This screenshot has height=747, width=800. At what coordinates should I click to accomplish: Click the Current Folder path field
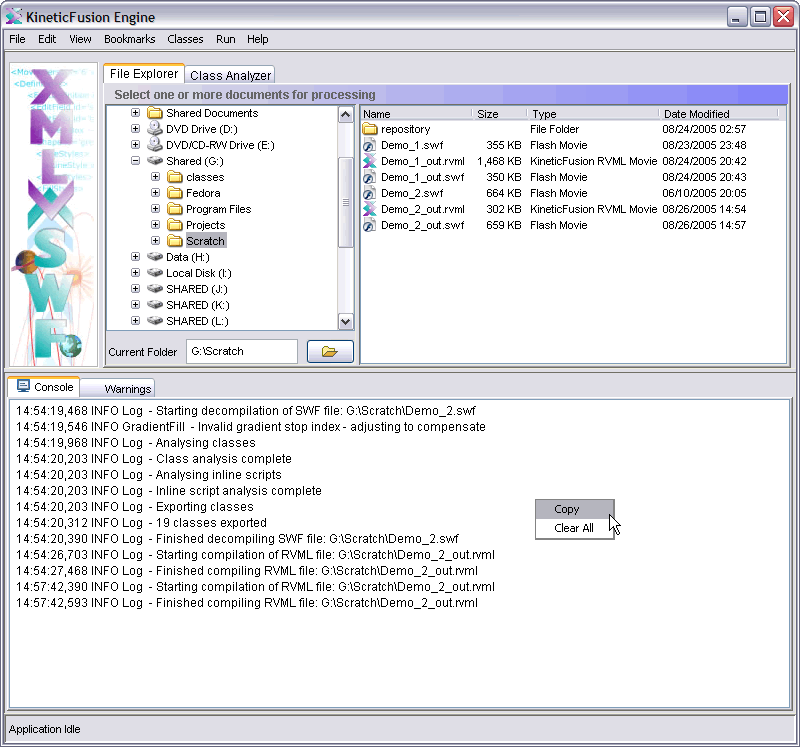[241, 352]
